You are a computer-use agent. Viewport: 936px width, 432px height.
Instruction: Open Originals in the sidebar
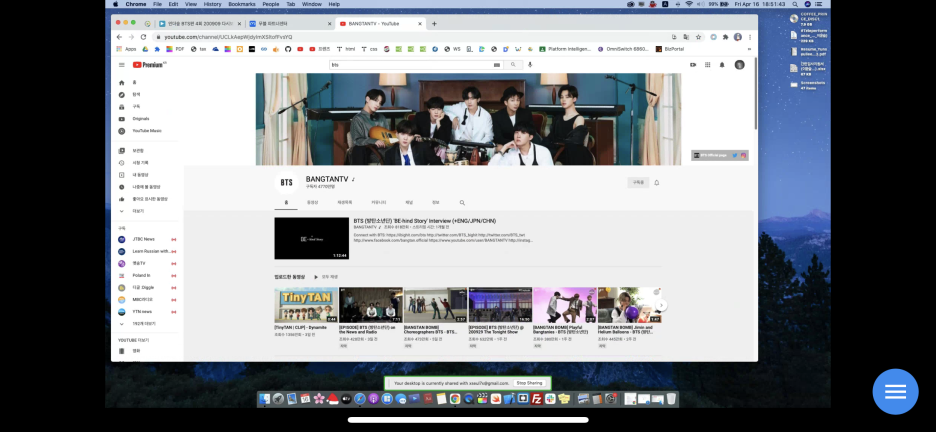pyautogui.click(x=143, y=119)
